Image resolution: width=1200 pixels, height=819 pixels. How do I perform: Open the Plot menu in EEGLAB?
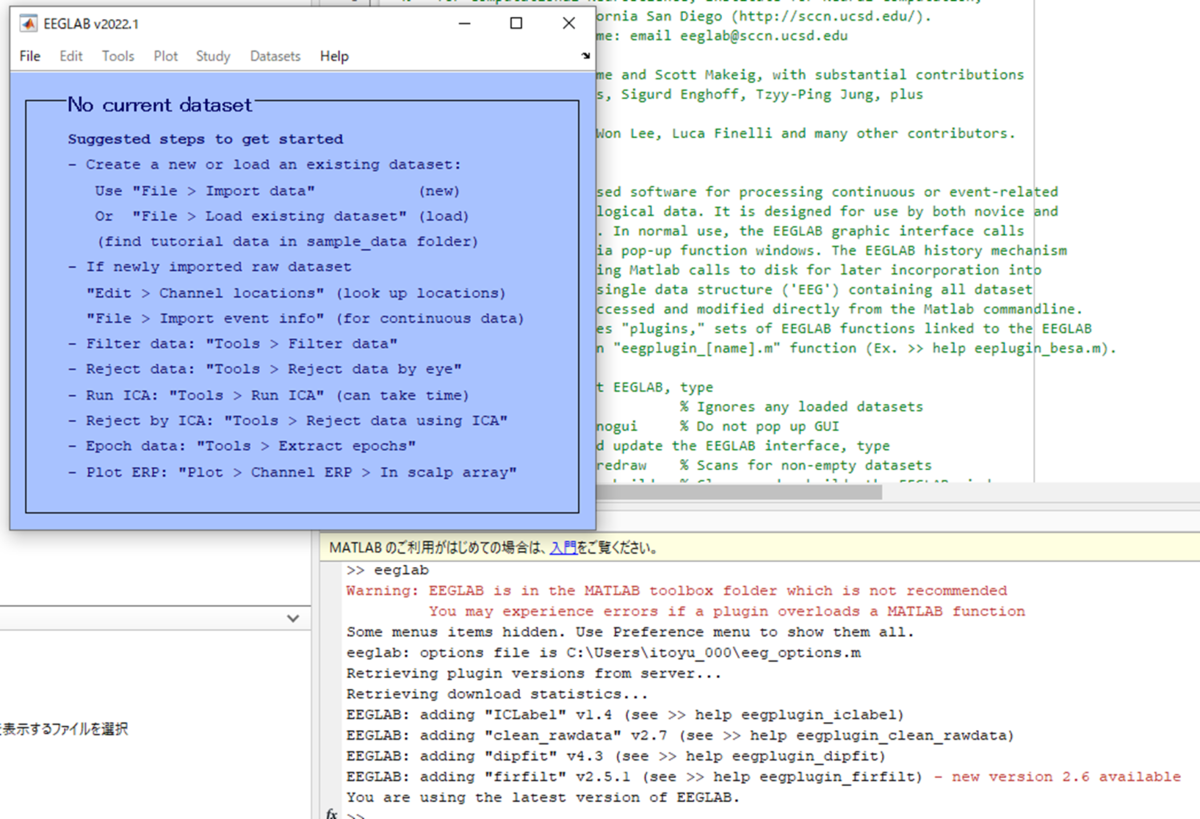tap(166, 56)
